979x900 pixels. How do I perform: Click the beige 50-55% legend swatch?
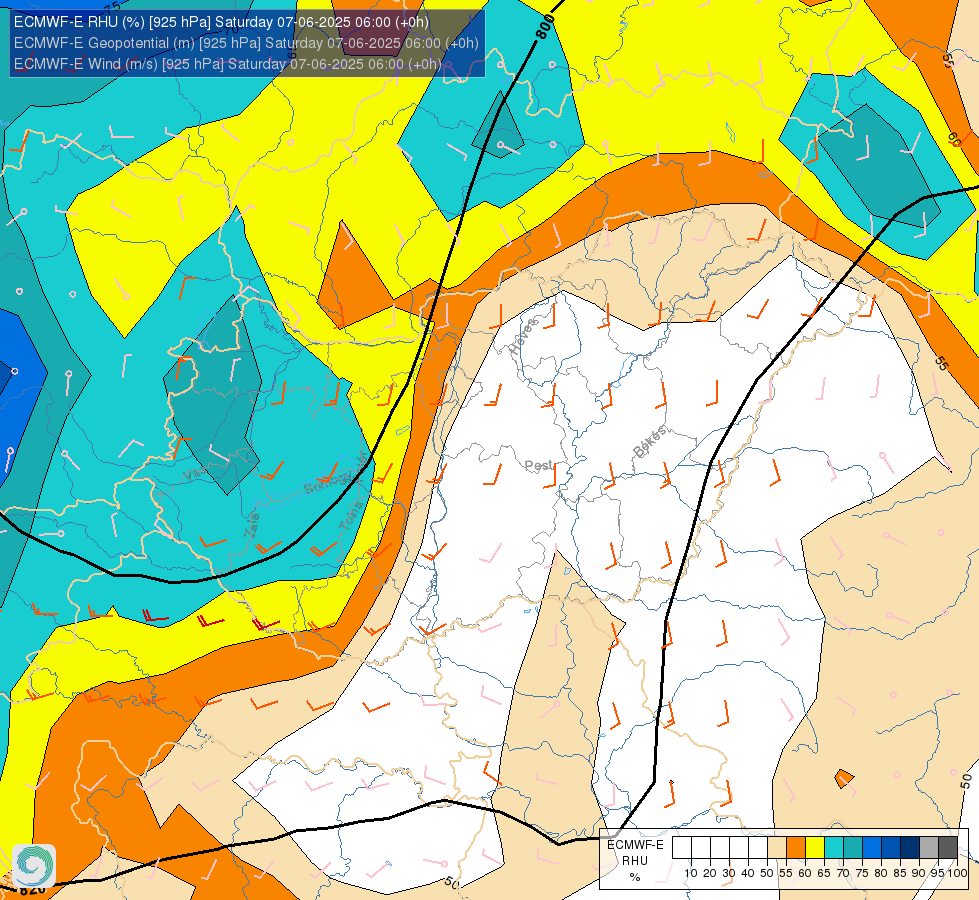pos(777,848)
